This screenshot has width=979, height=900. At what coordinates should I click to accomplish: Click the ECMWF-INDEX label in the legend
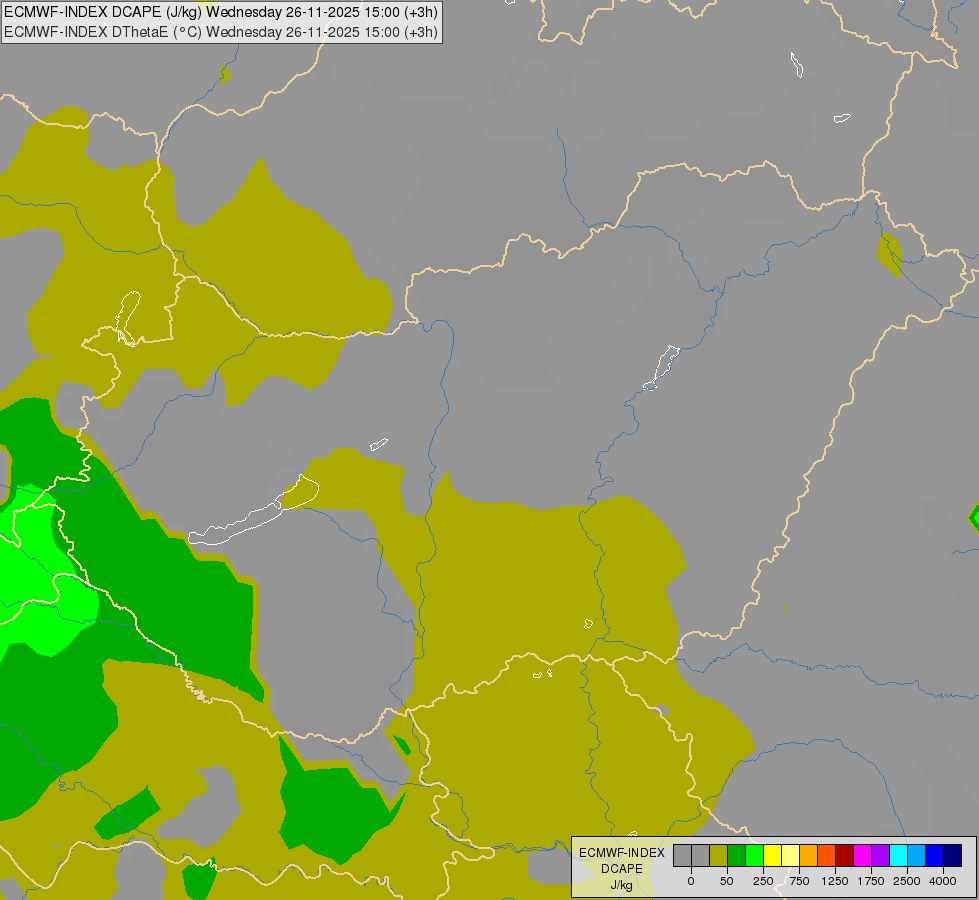click(622, 853)
